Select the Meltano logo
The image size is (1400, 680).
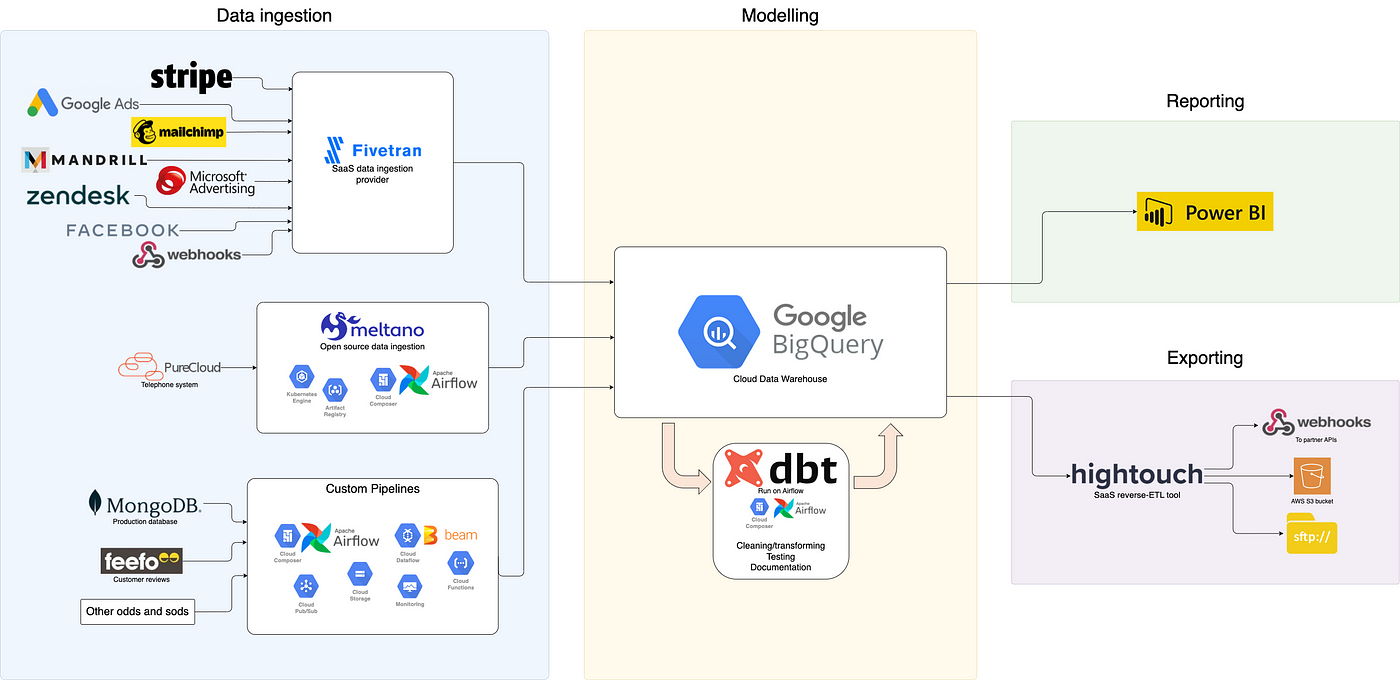[x=372, y=327]
